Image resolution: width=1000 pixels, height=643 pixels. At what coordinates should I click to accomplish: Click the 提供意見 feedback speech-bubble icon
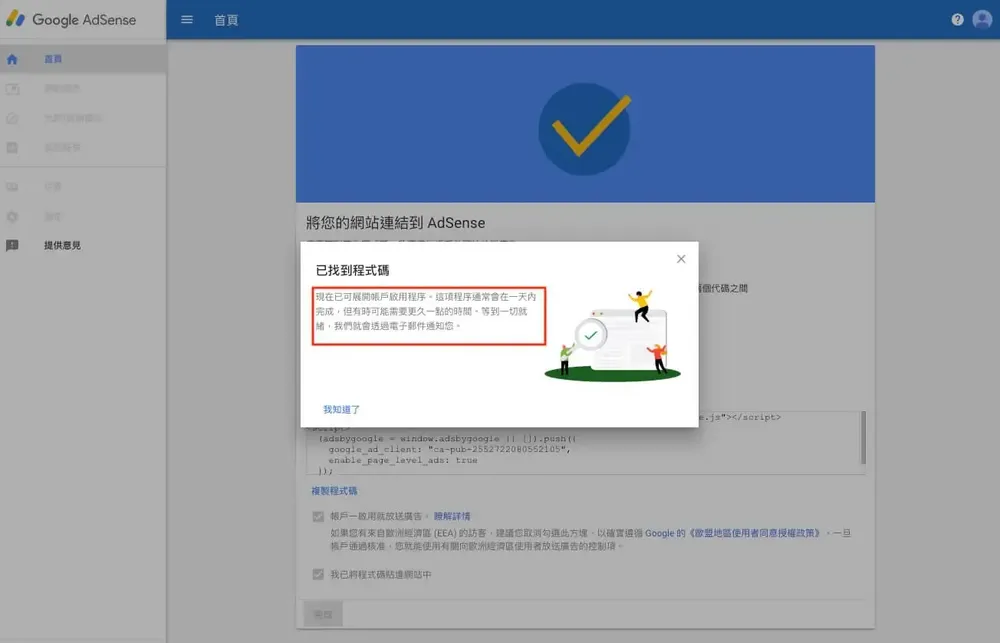tap(12, 246)
